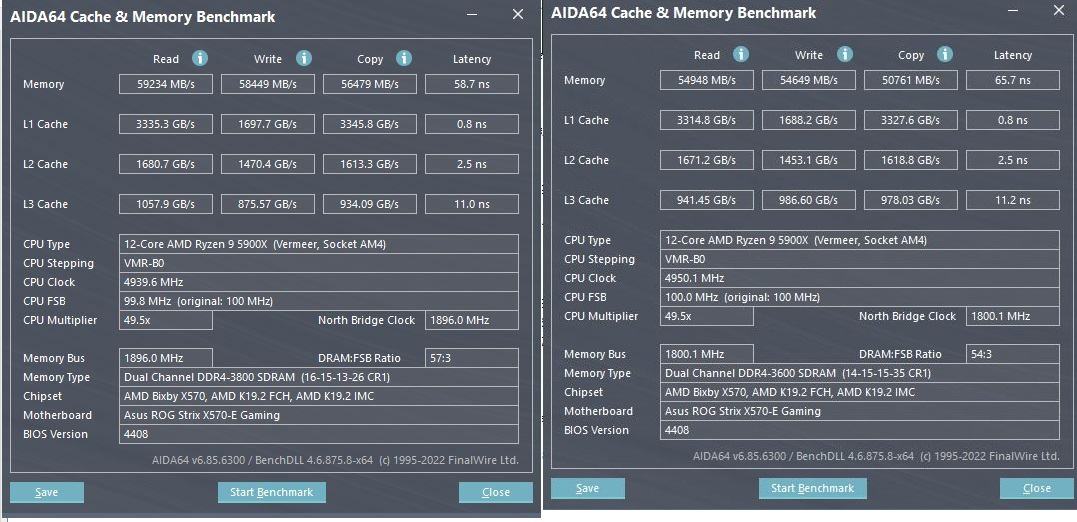Click the 54:3 DRAM:FSB Ratio field
This screenshot has width=1077, height=522.
1012,354
